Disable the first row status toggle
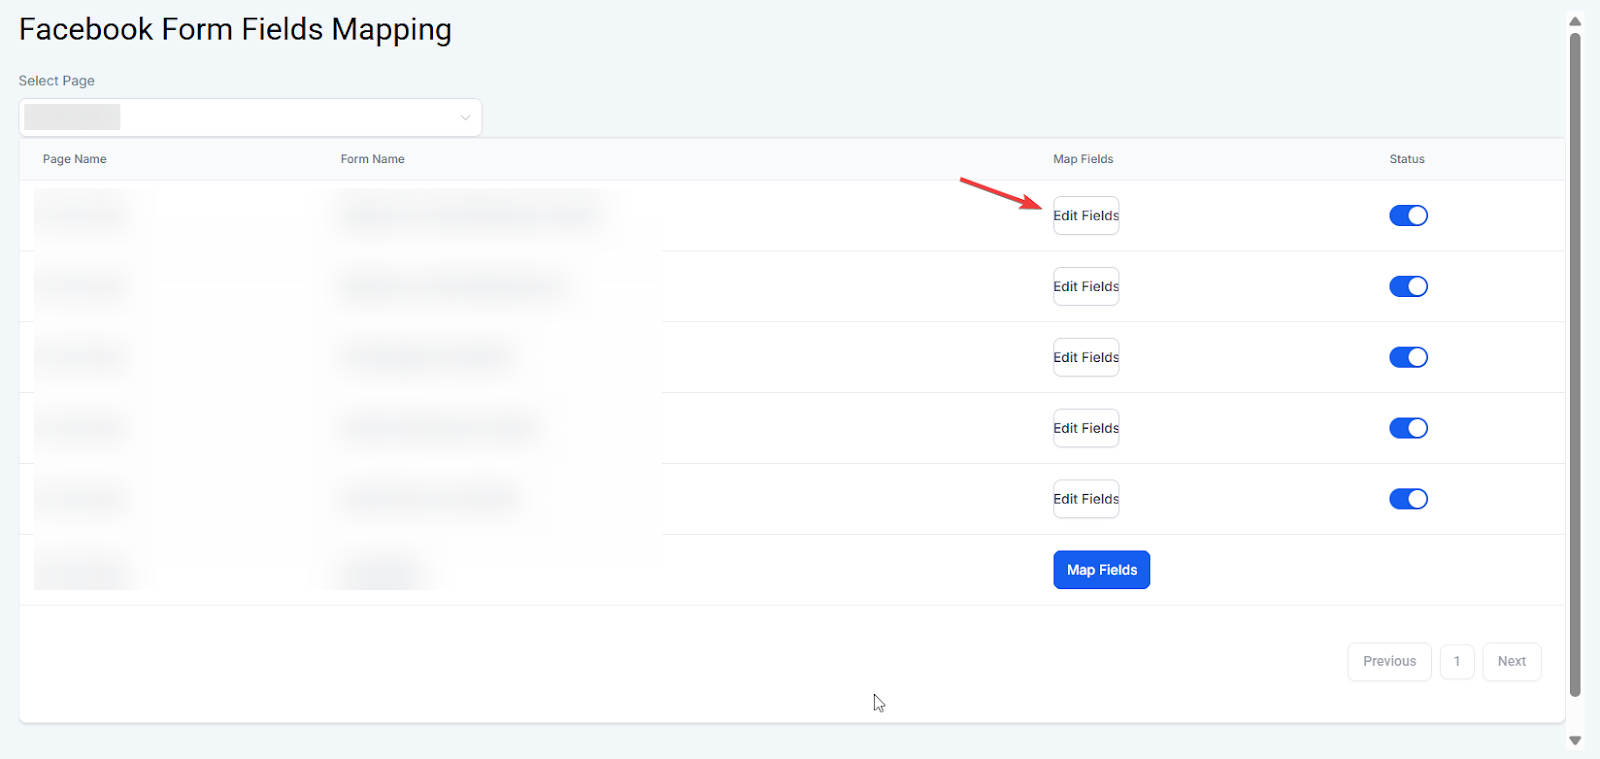 click(x=1408, y=216)
